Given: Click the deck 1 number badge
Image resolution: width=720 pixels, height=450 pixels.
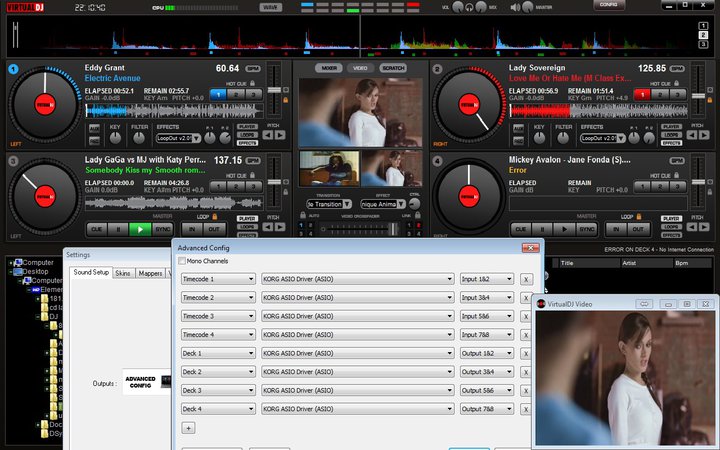Looking at the screenshot, I should click(13, 69).
